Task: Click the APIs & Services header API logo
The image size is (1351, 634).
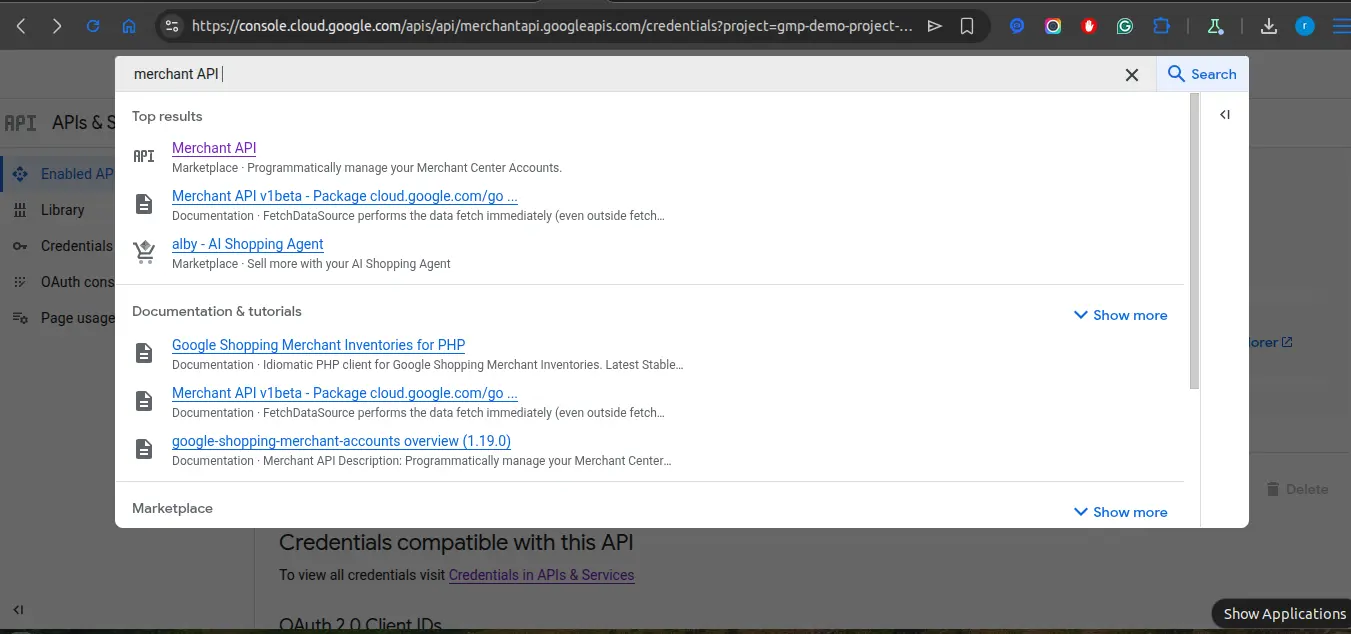Action: [x=20, y=123]
